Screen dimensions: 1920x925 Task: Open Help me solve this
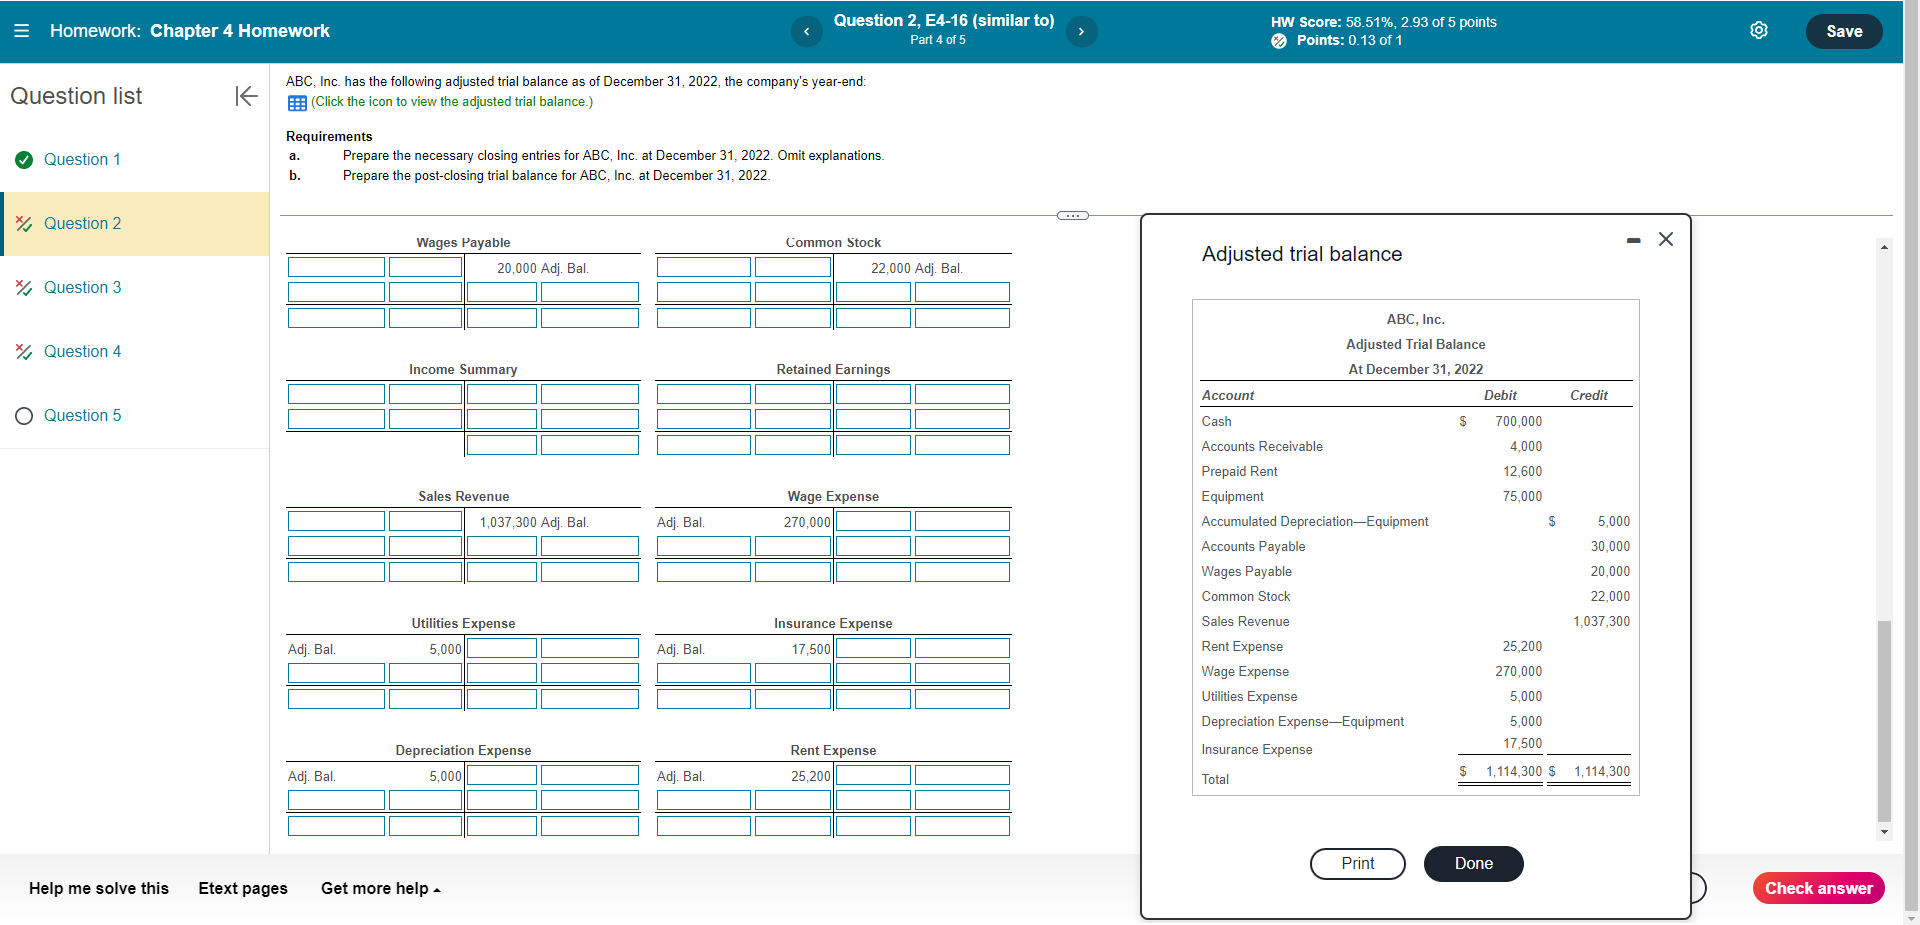(x=99, y=888)
